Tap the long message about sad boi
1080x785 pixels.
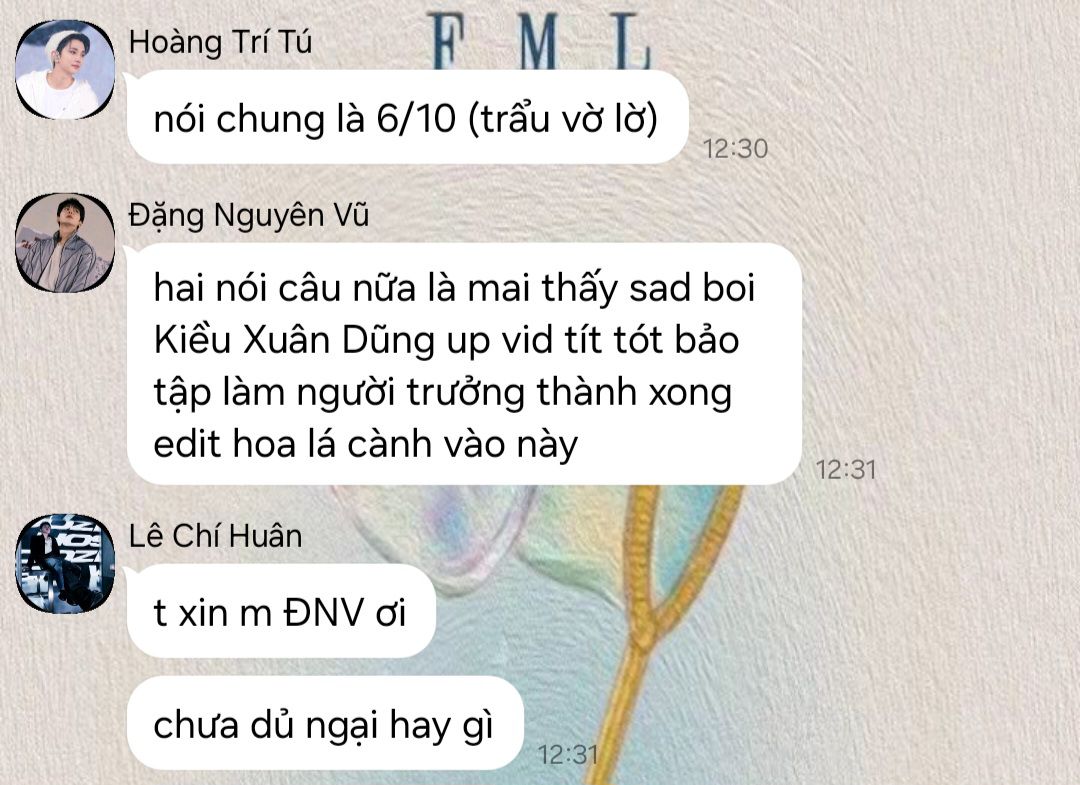point(465,364)
